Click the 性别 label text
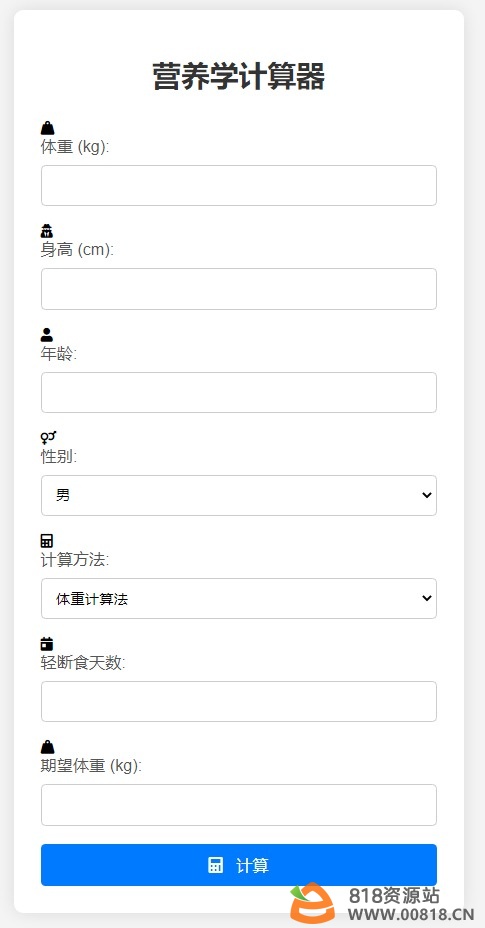This screenshot has height=928, width=485. (x=59, y=456)
